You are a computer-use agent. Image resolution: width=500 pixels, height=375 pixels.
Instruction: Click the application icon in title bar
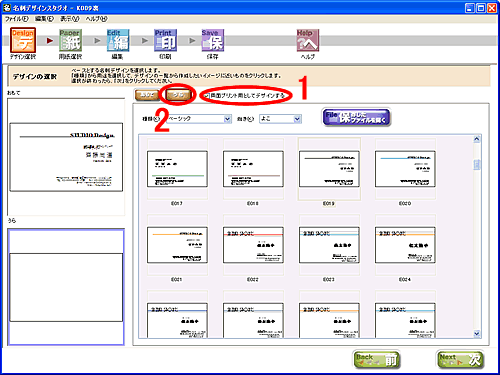pos(7,8)
